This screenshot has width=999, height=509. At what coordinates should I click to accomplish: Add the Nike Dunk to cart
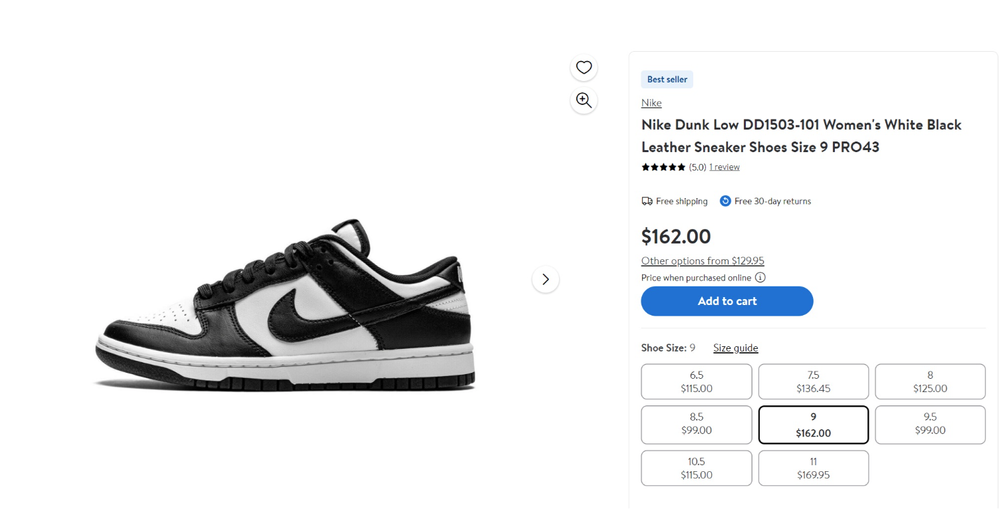click(727, 301)
